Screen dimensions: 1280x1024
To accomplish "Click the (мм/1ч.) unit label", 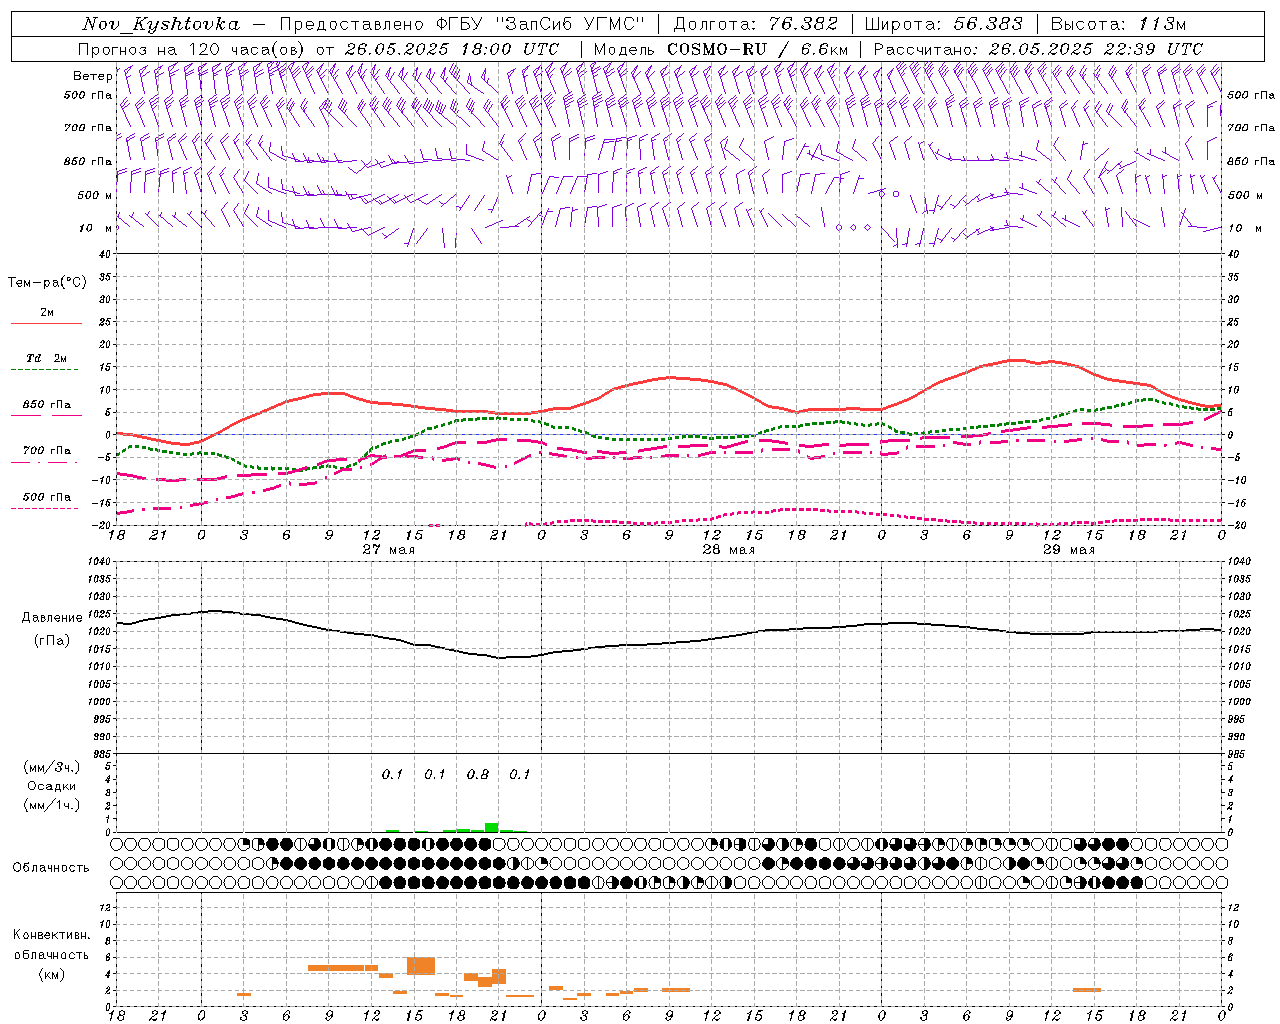I will tap(52, 805).
